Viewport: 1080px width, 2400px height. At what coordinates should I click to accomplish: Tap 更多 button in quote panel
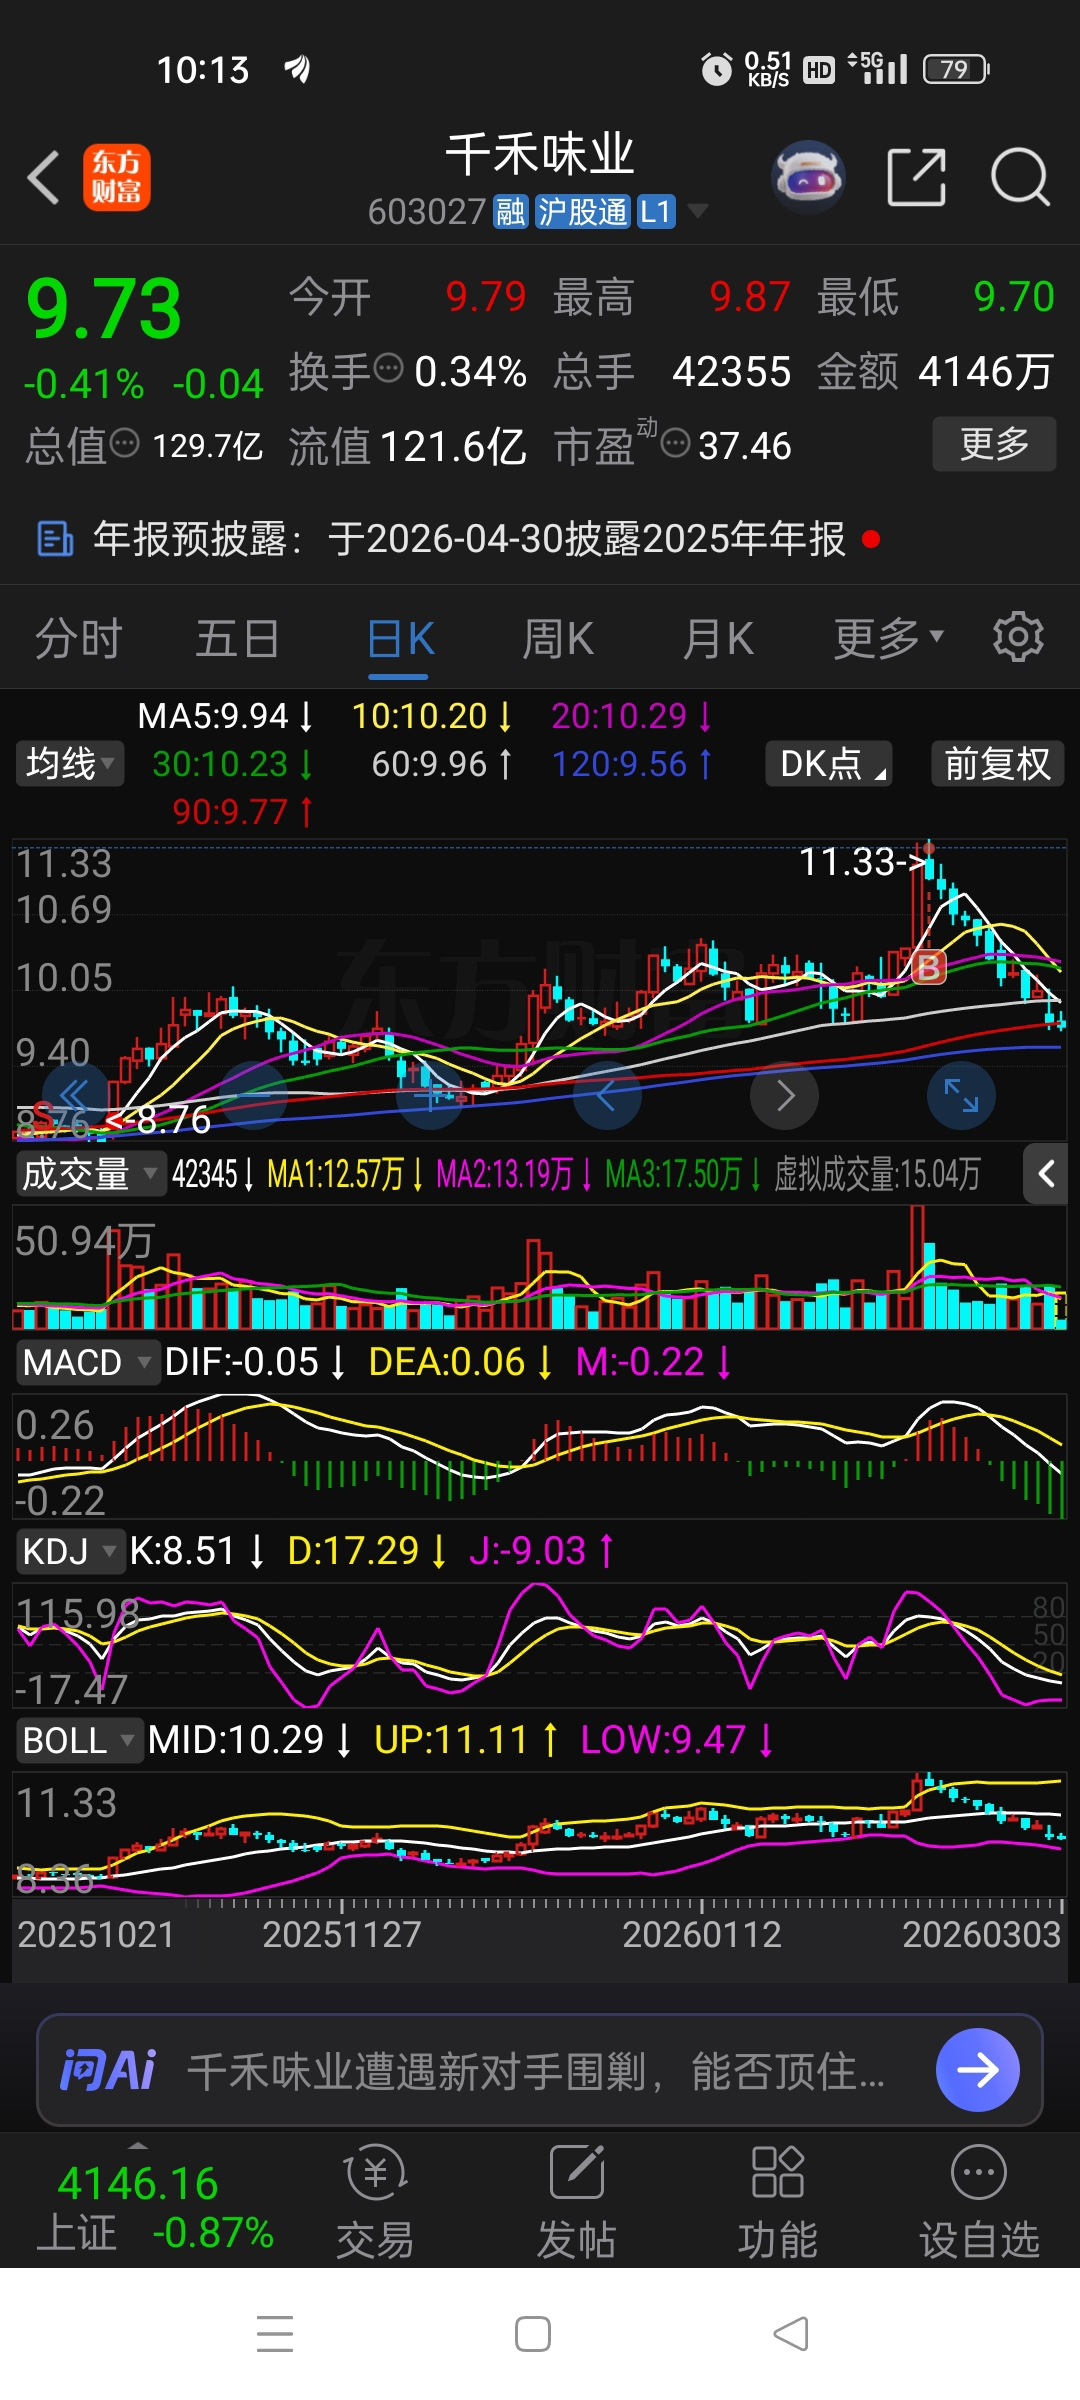pos(994,443)
